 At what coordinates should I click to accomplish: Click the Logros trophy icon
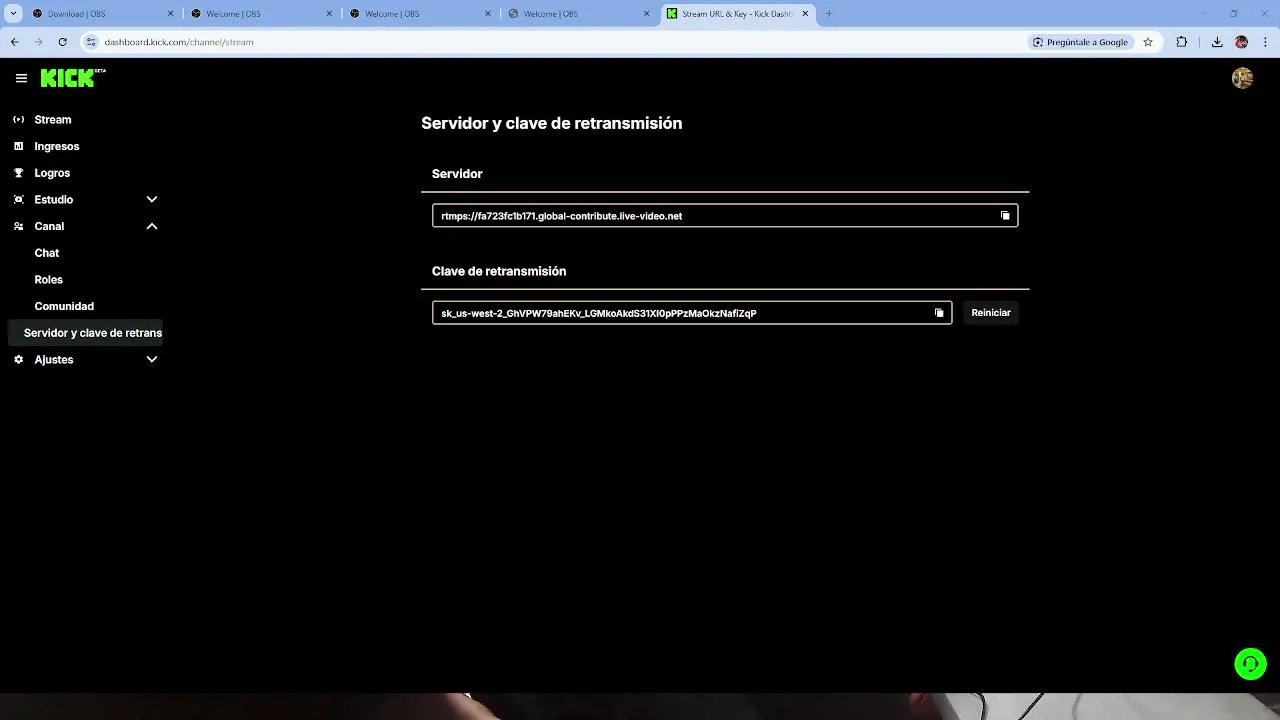click(x=18, y=173)
